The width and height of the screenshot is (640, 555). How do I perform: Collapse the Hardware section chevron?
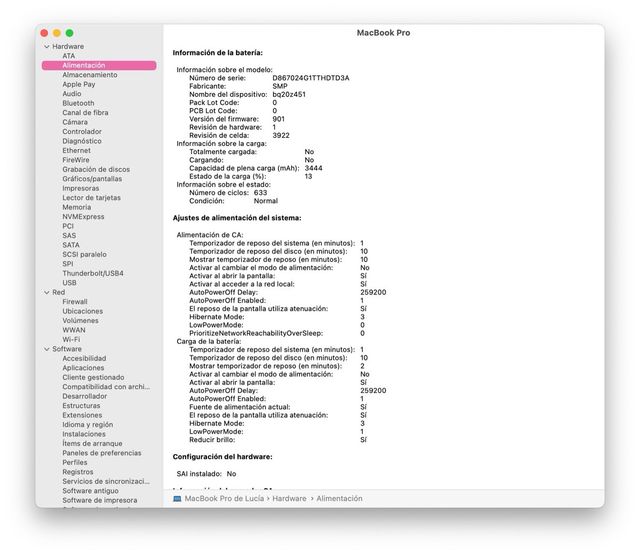click(x=47, y=47)
